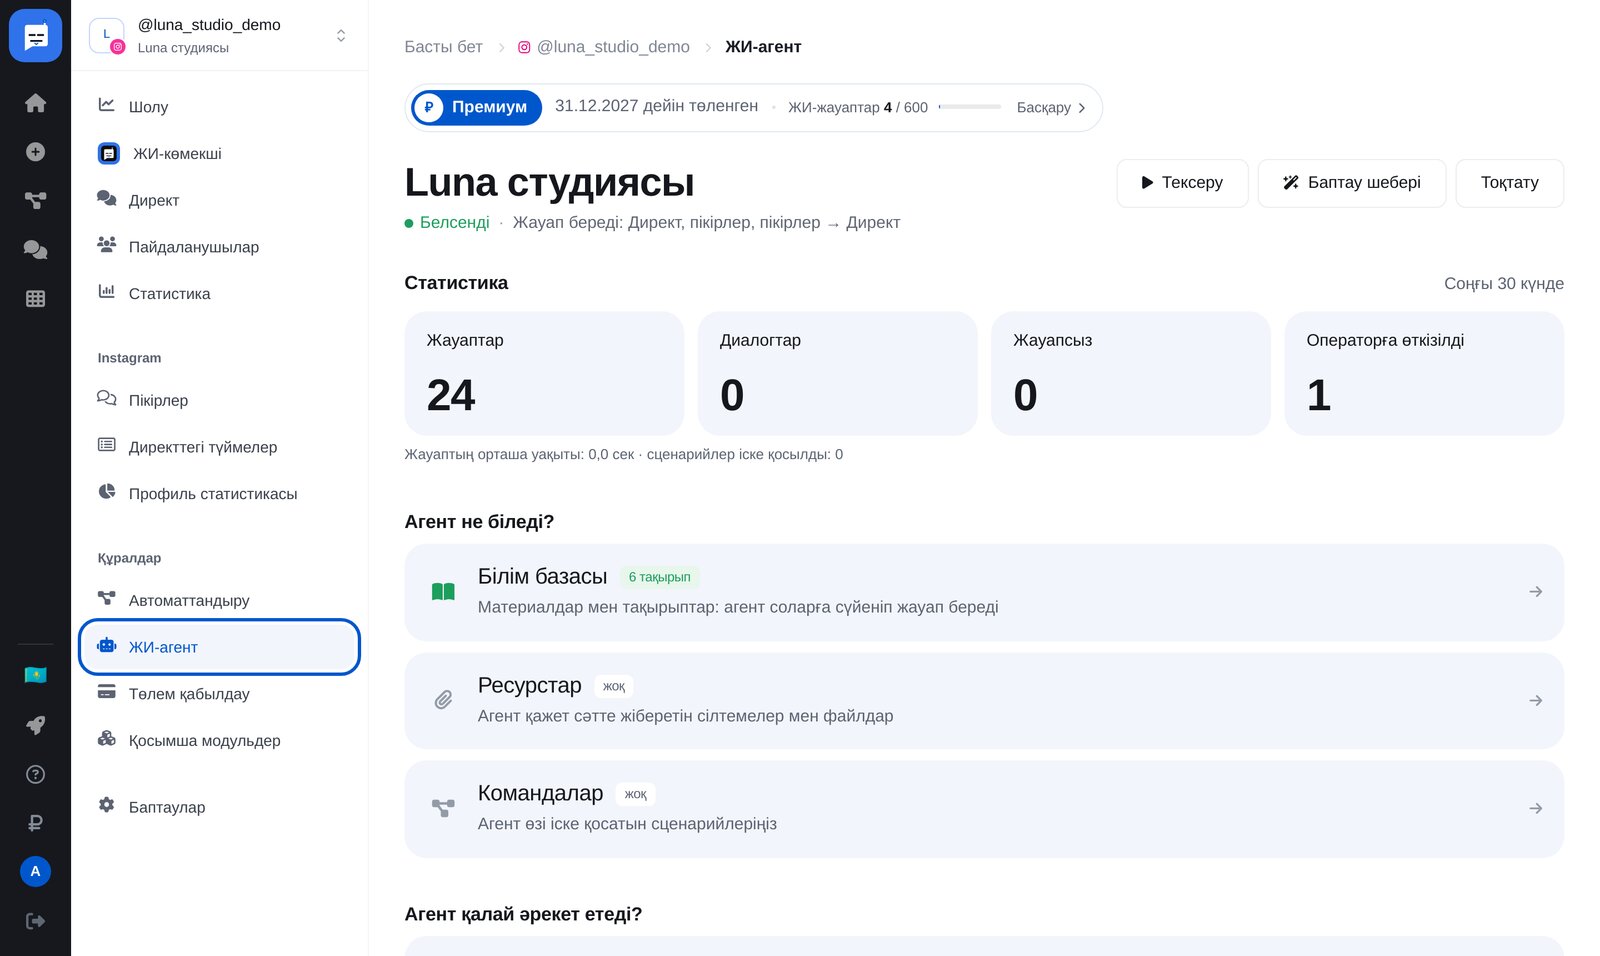
Task: Open Төлем қабылдау item
Action: tap(219, 693)
